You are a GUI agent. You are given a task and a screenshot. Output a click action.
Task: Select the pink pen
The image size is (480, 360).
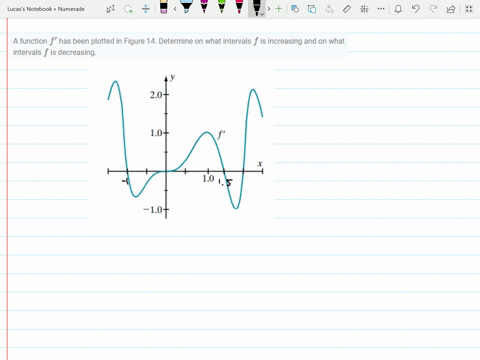point(239,7)
